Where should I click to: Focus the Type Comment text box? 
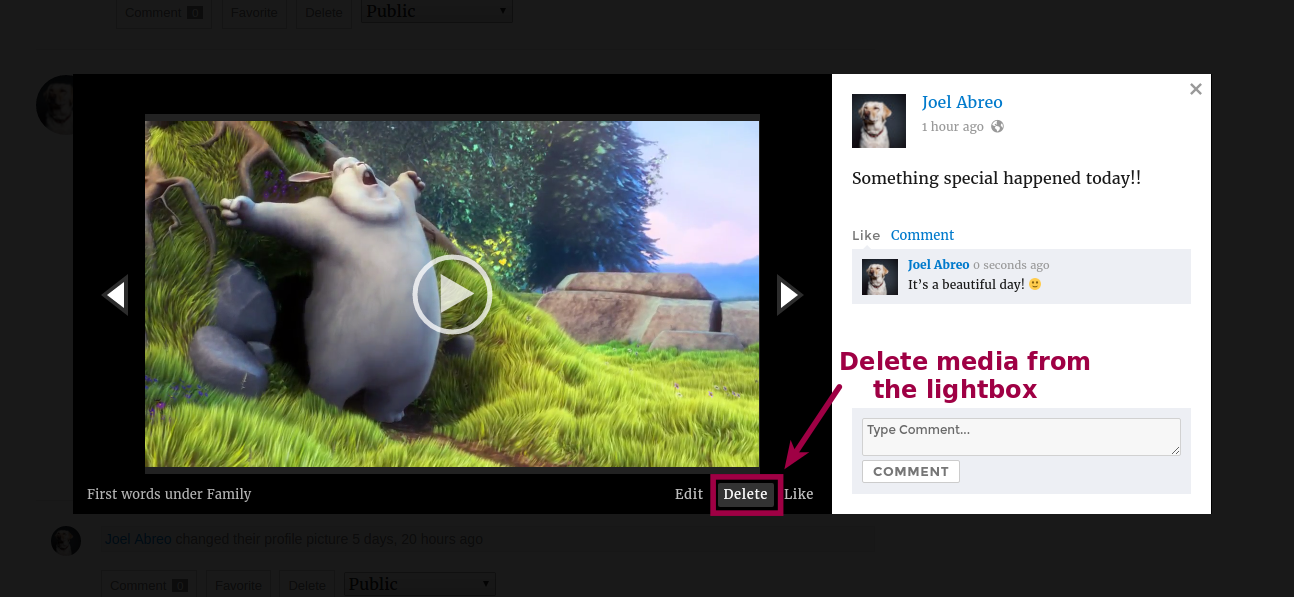click(x=1020, y=437)
